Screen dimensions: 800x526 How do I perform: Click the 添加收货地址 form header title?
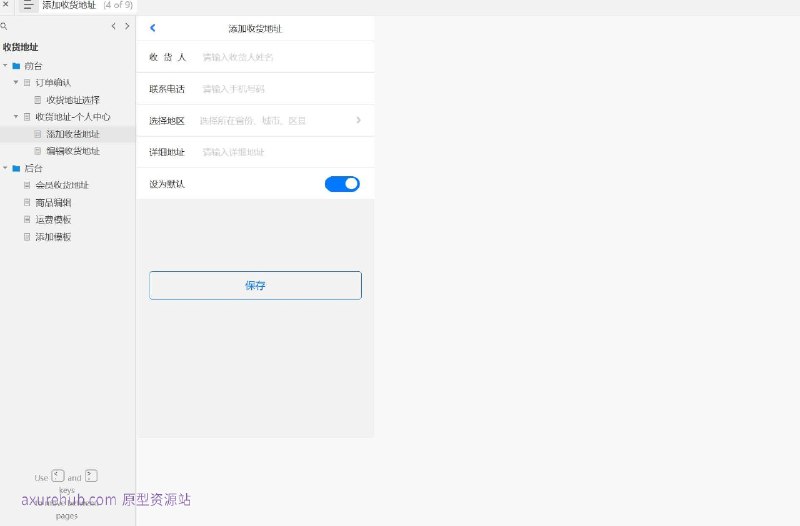[x=255, y=29]
